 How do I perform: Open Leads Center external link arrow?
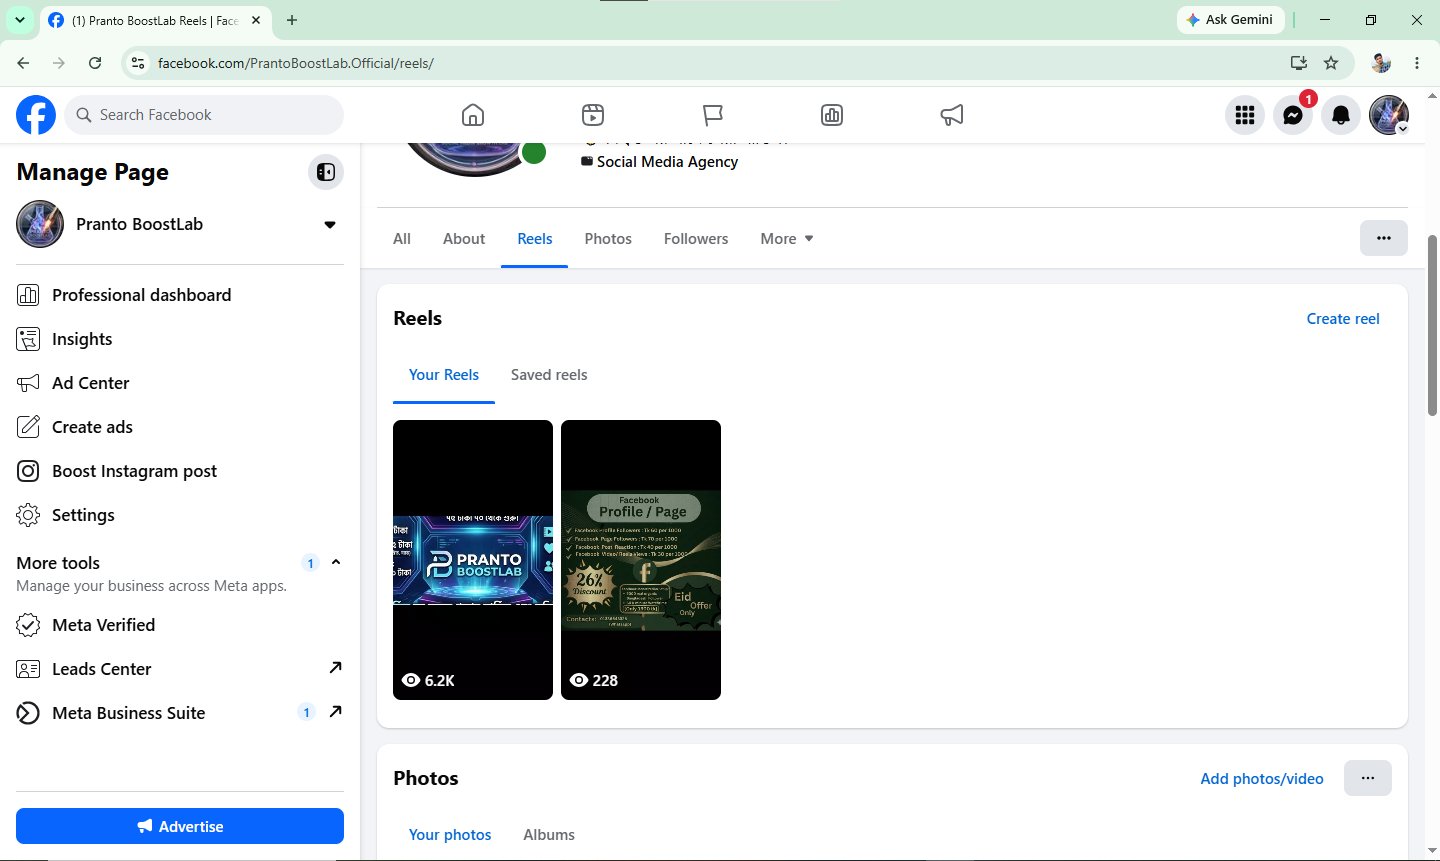click(x=336, y=668)
